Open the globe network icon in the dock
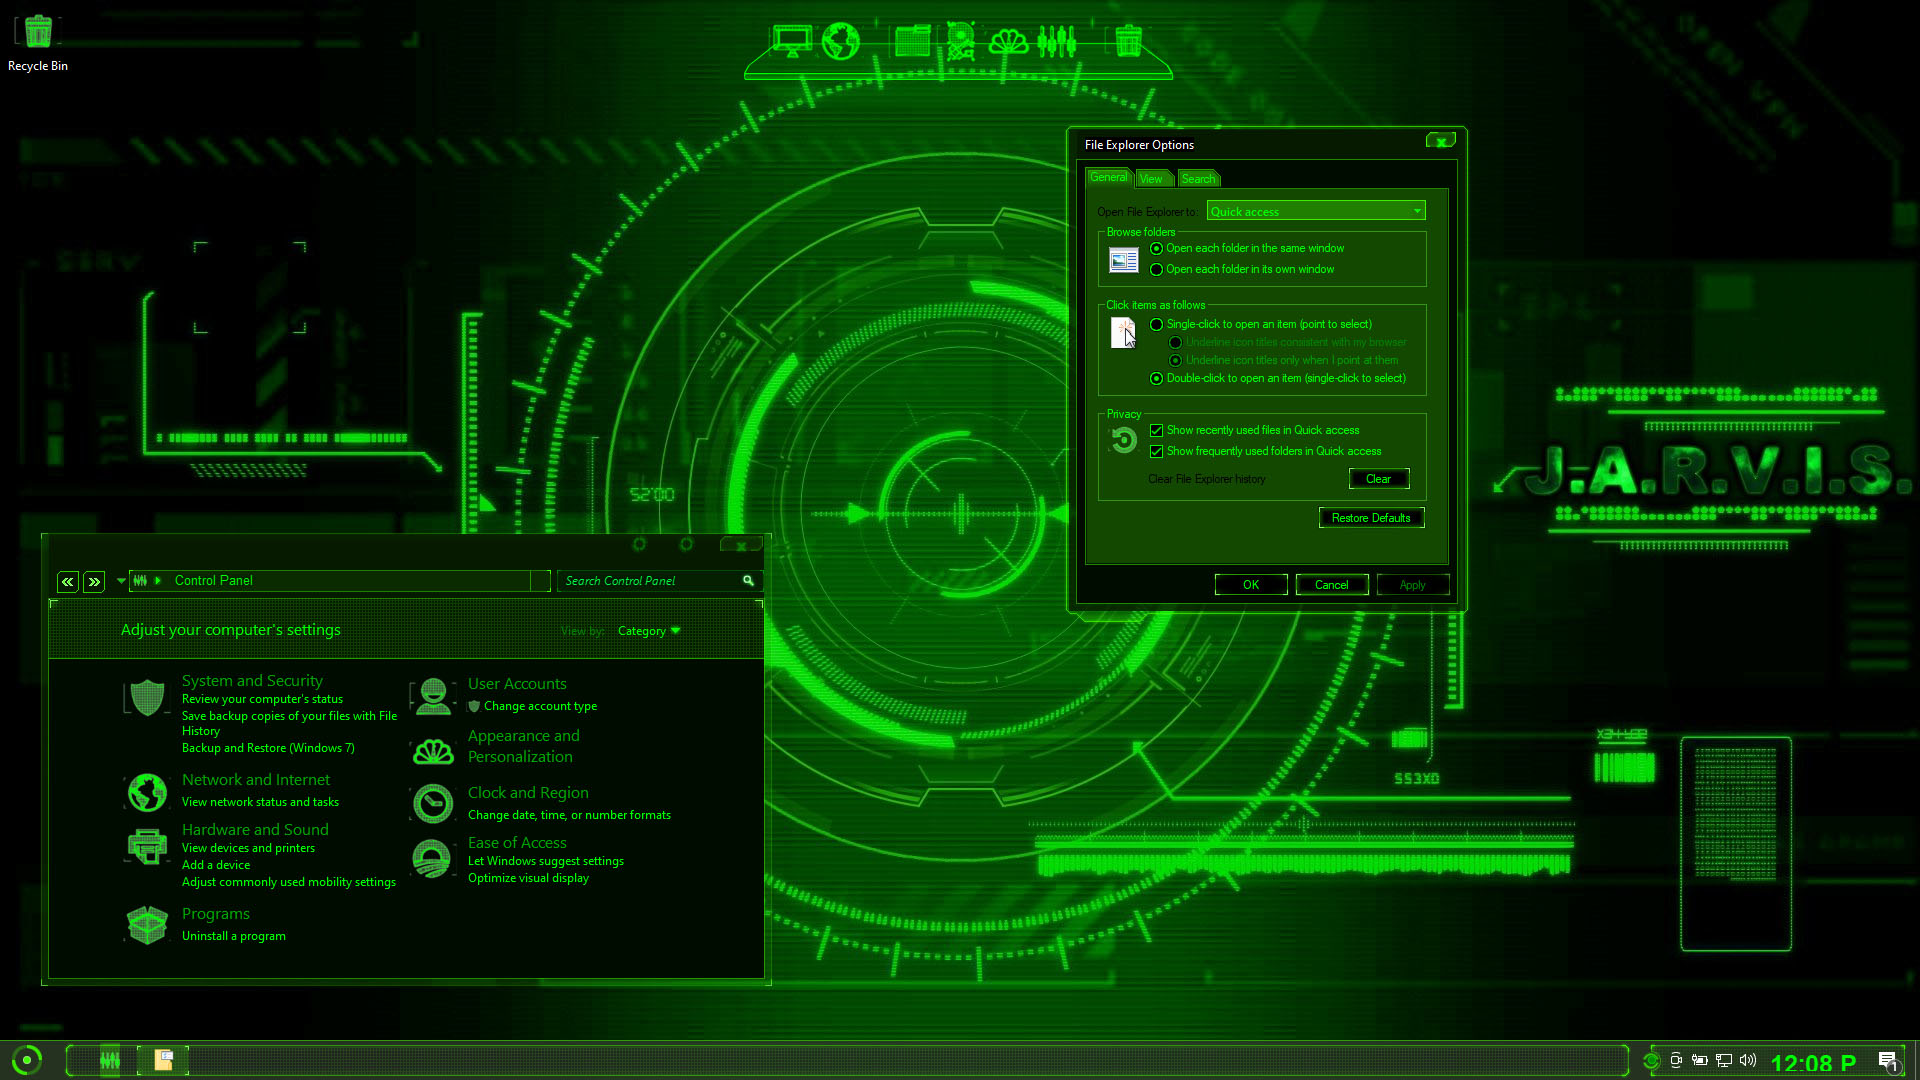 tap(840, 42)
